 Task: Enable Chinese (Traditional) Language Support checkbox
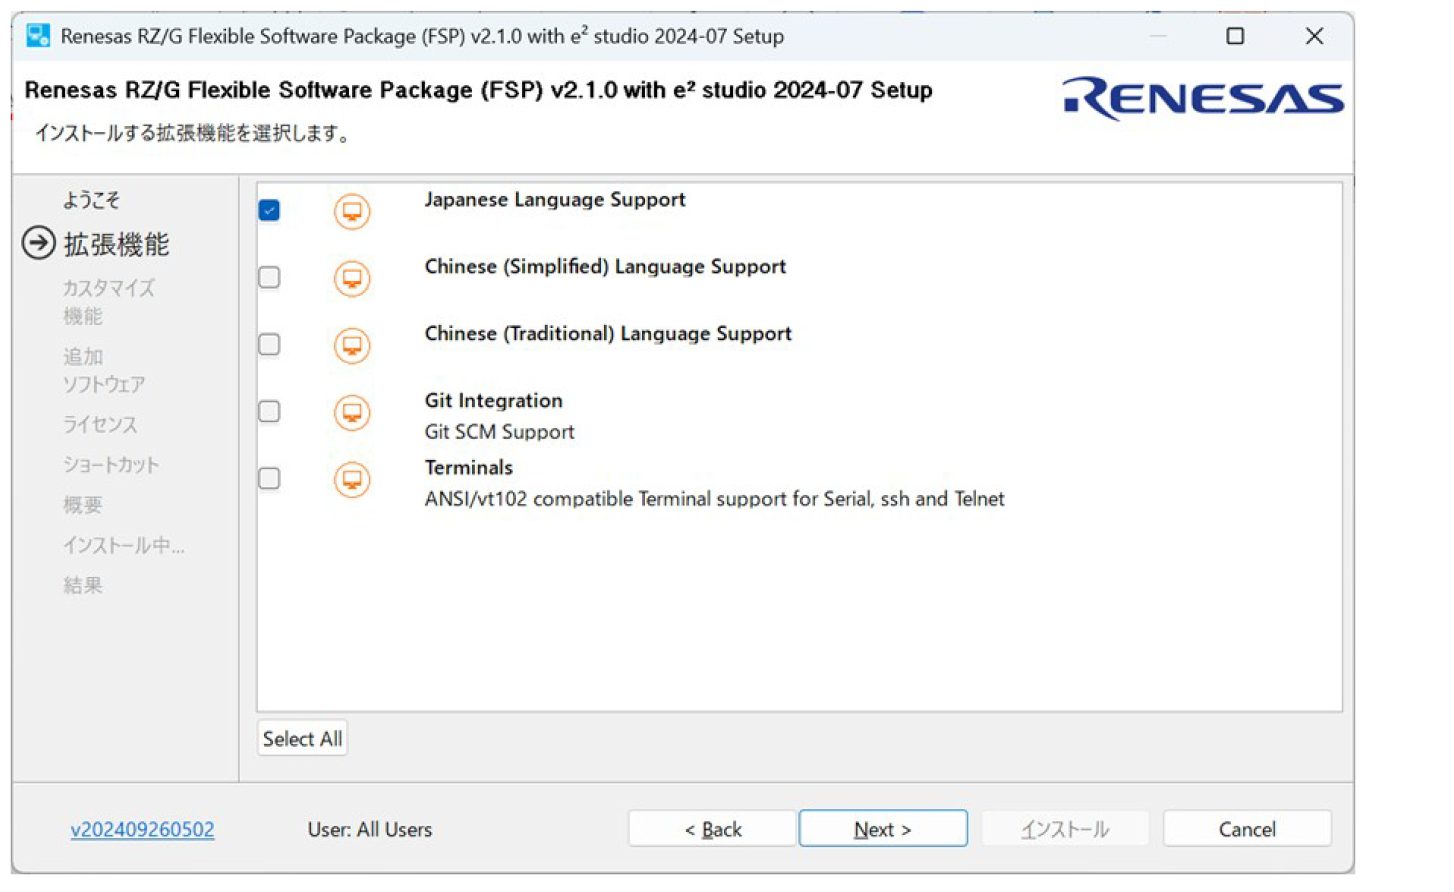click(x=269, y=344)
